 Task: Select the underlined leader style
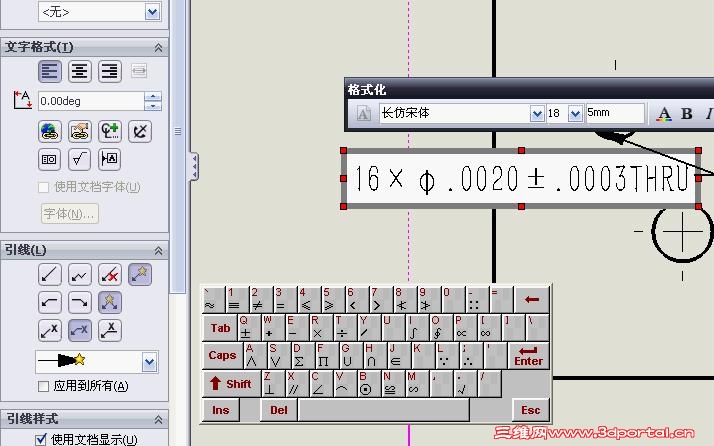point(110,330)
